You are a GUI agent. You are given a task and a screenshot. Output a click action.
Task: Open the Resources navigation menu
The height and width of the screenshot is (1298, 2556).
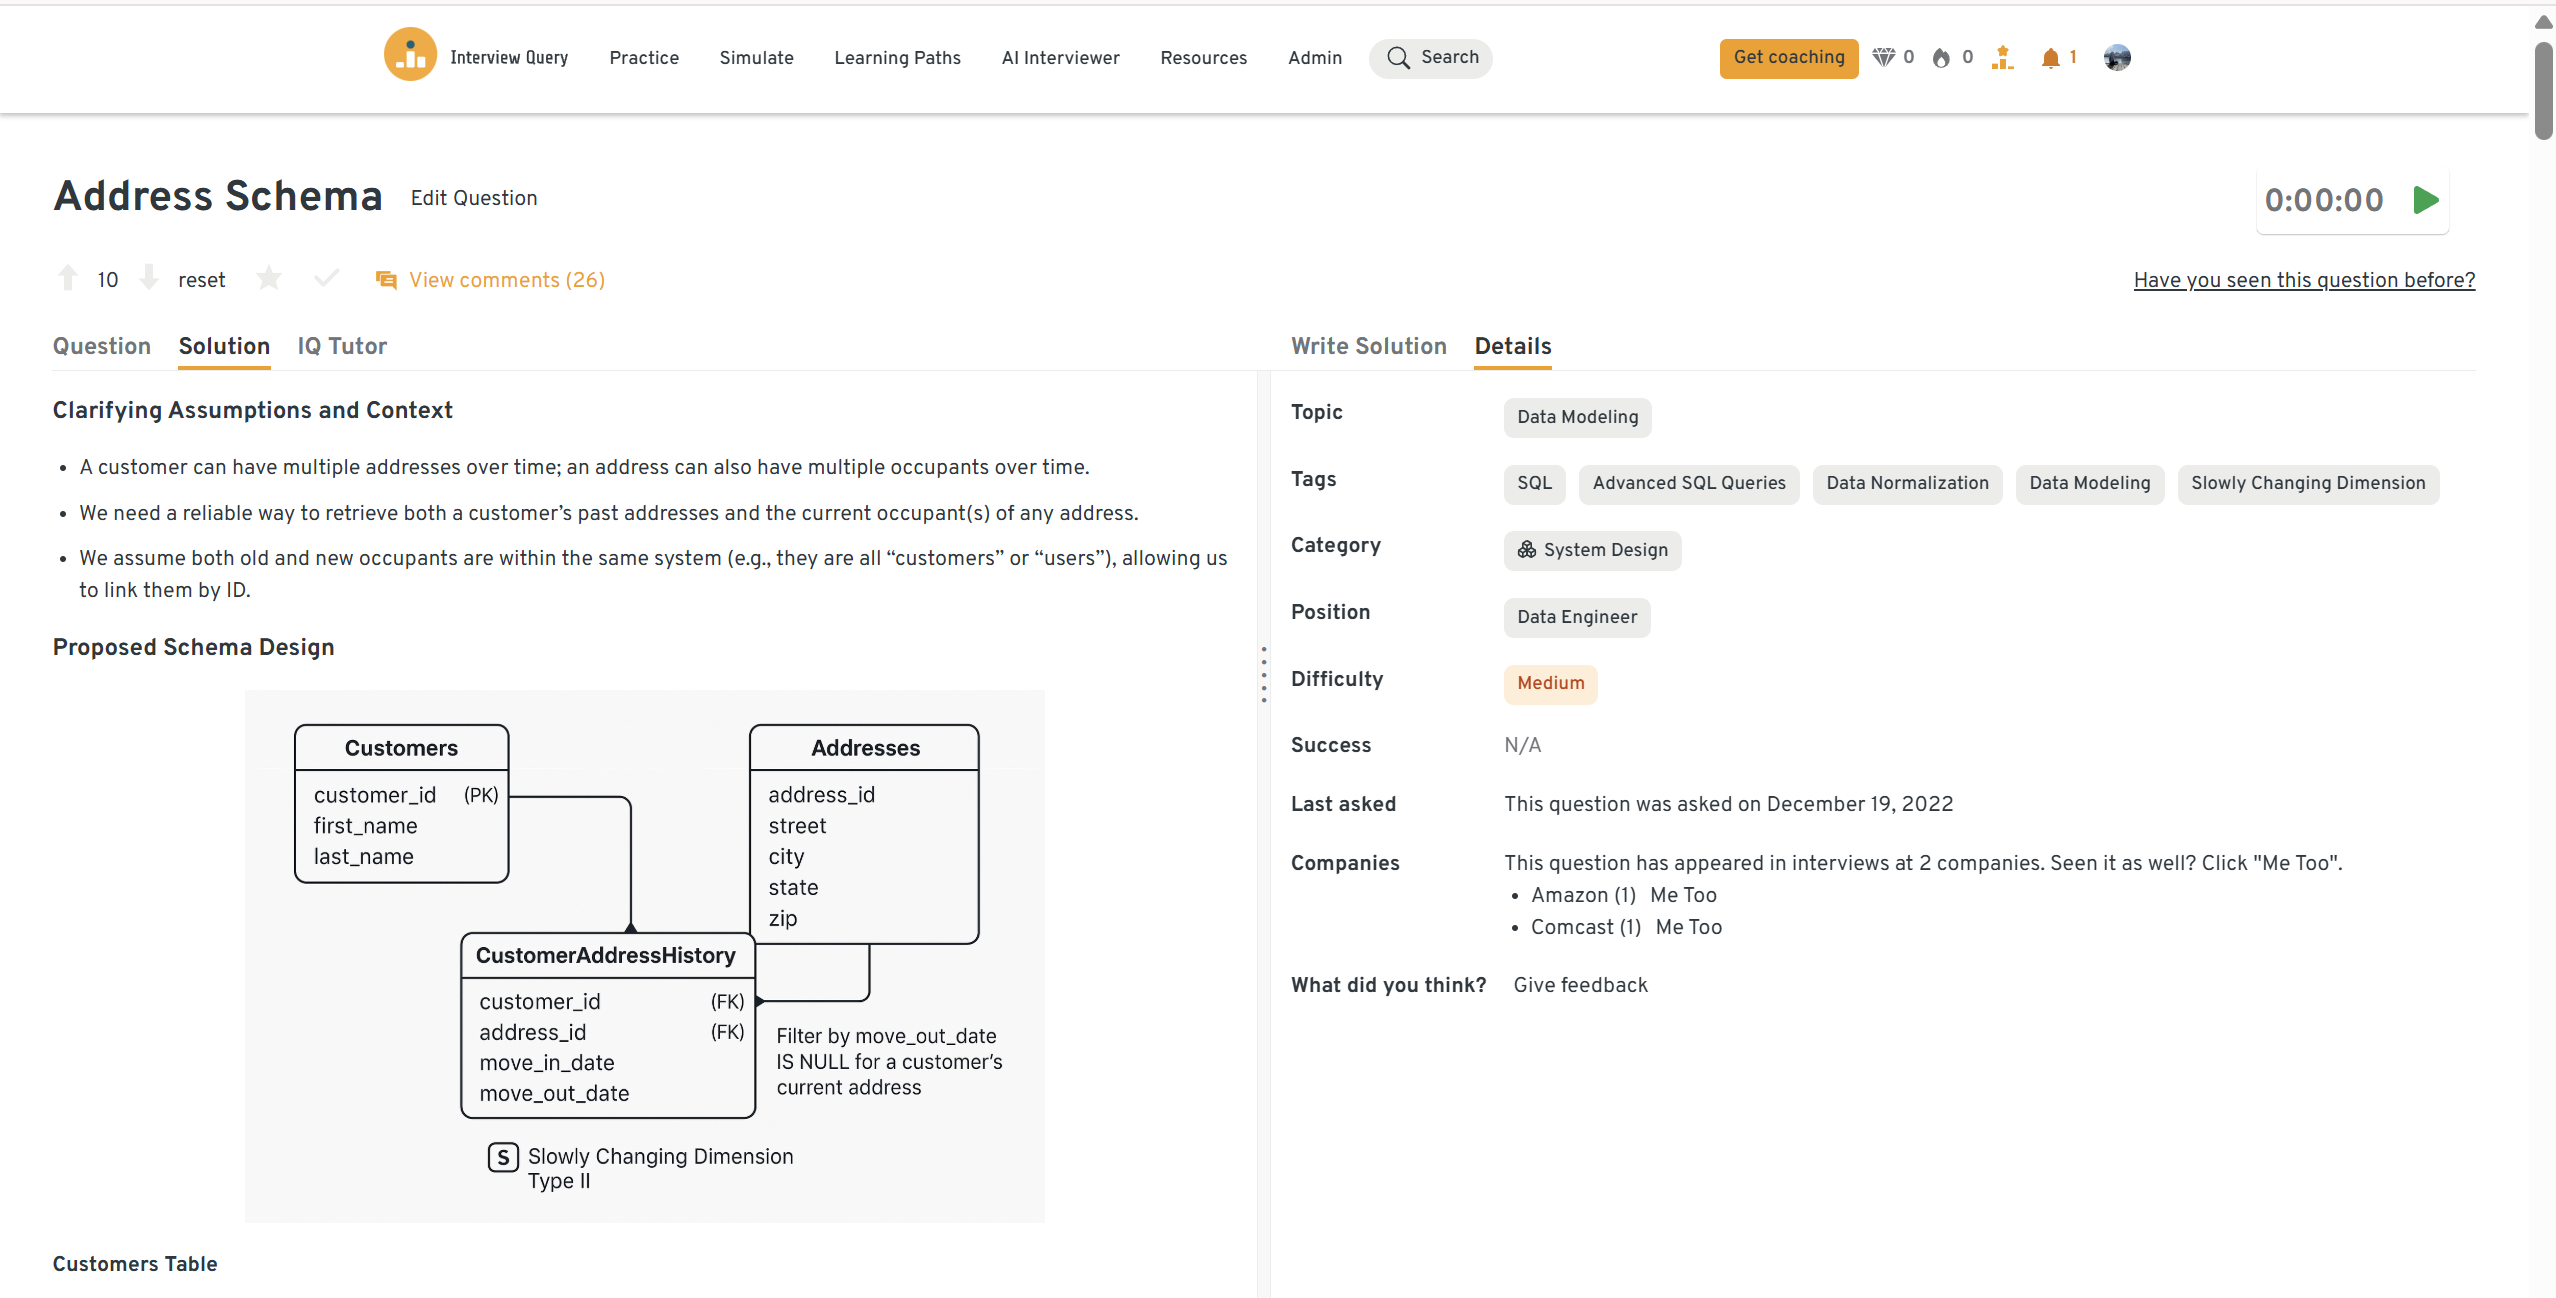click(1203, 57)
